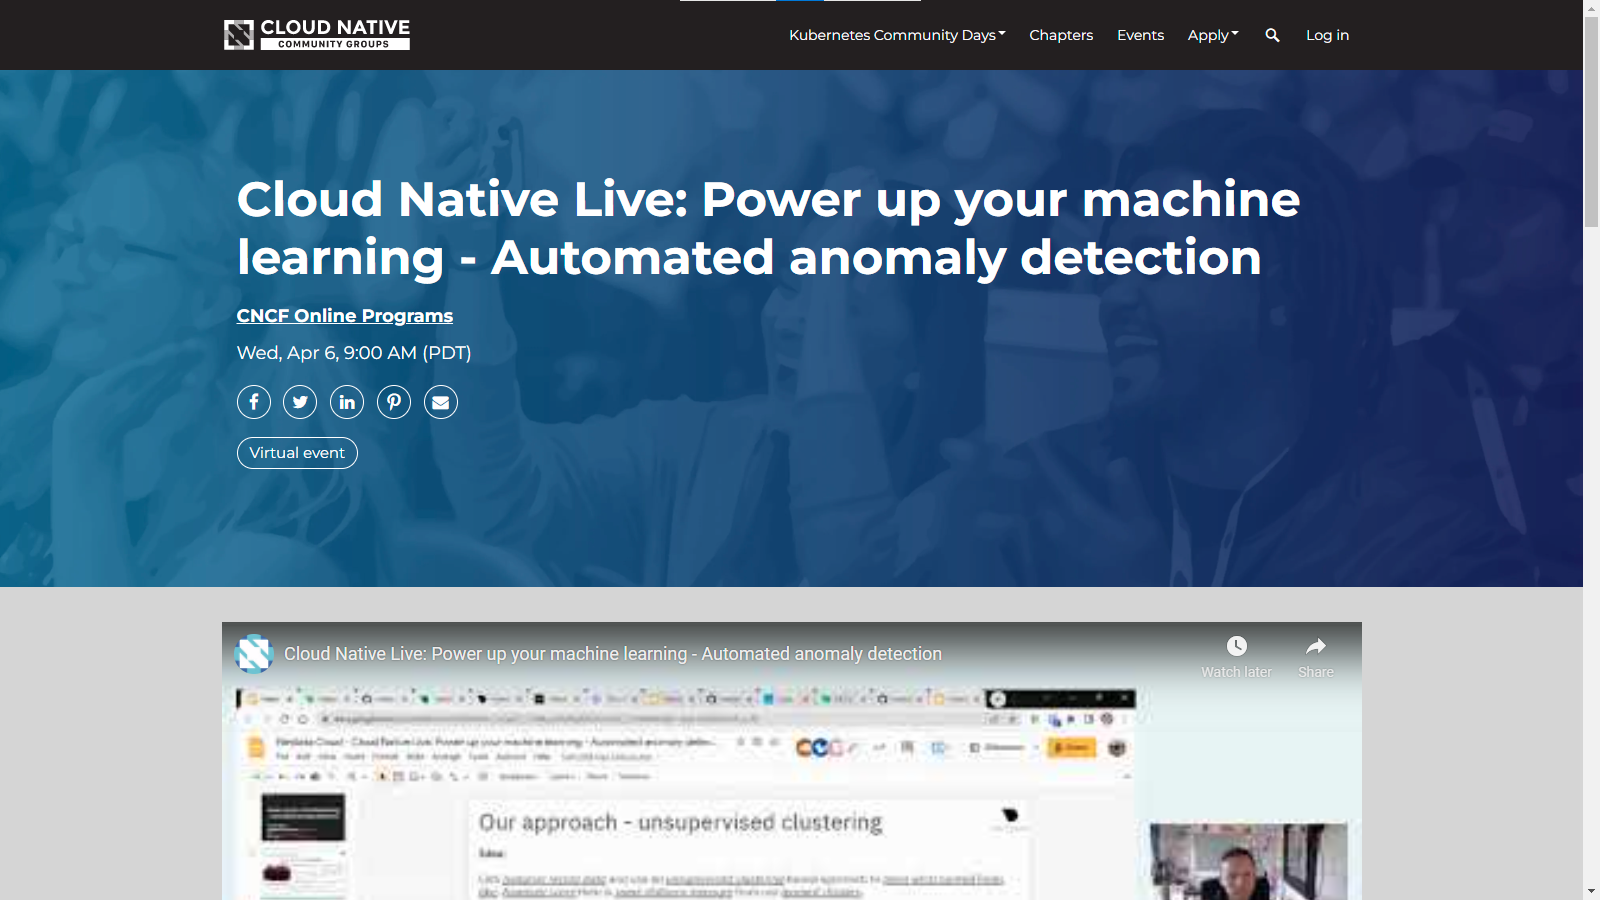
Task: Share event on Pinterest
Action: click(x=394, y=402)
